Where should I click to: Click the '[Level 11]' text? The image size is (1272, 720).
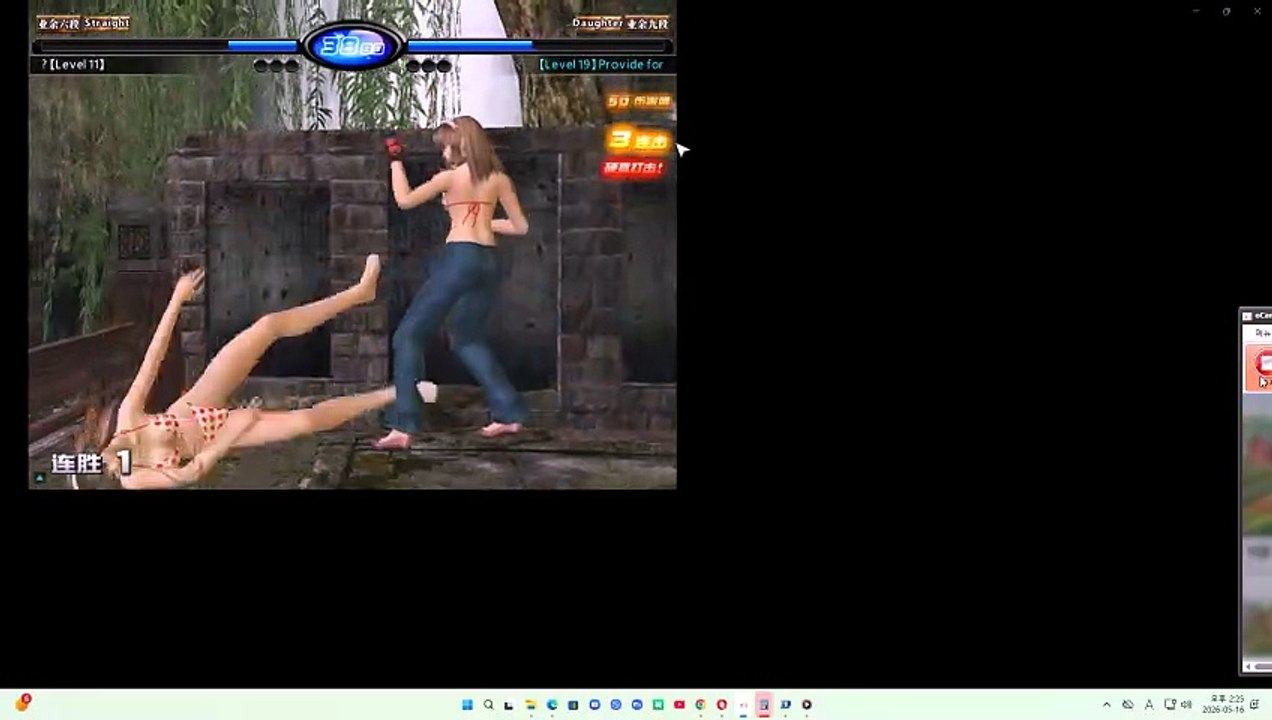[x=77, y=65]
